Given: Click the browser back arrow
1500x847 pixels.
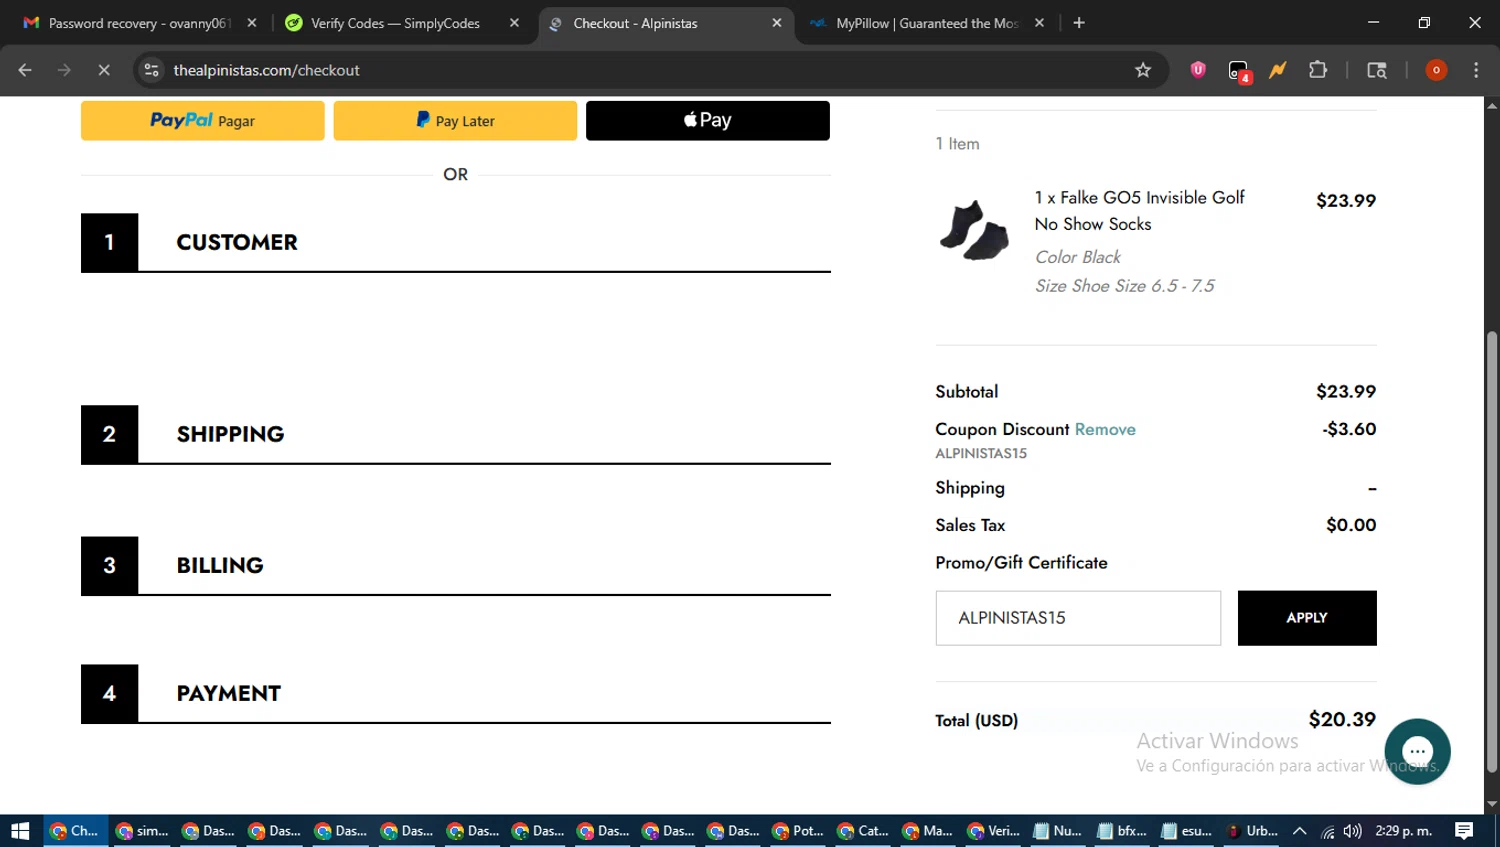Looking at the screenshot, I should [25, 70].
